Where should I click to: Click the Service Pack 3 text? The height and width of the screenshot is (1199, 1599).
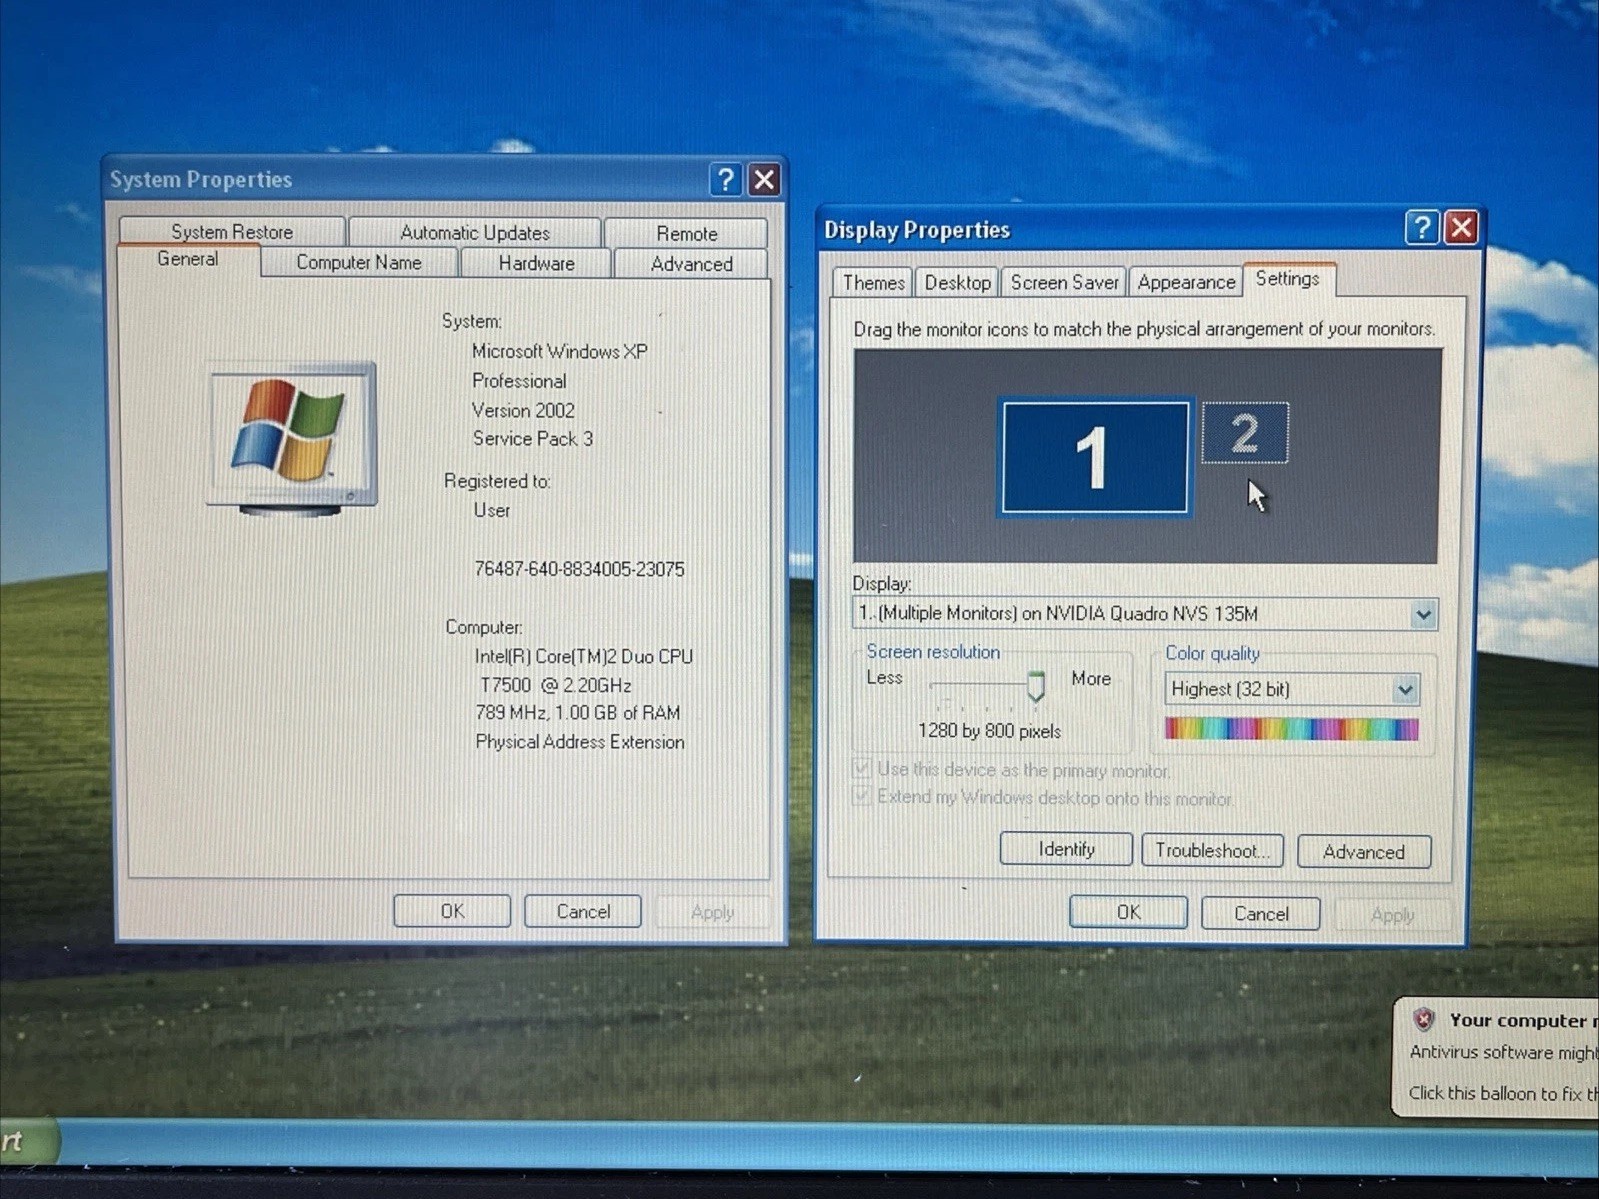(x=533, y=438)
